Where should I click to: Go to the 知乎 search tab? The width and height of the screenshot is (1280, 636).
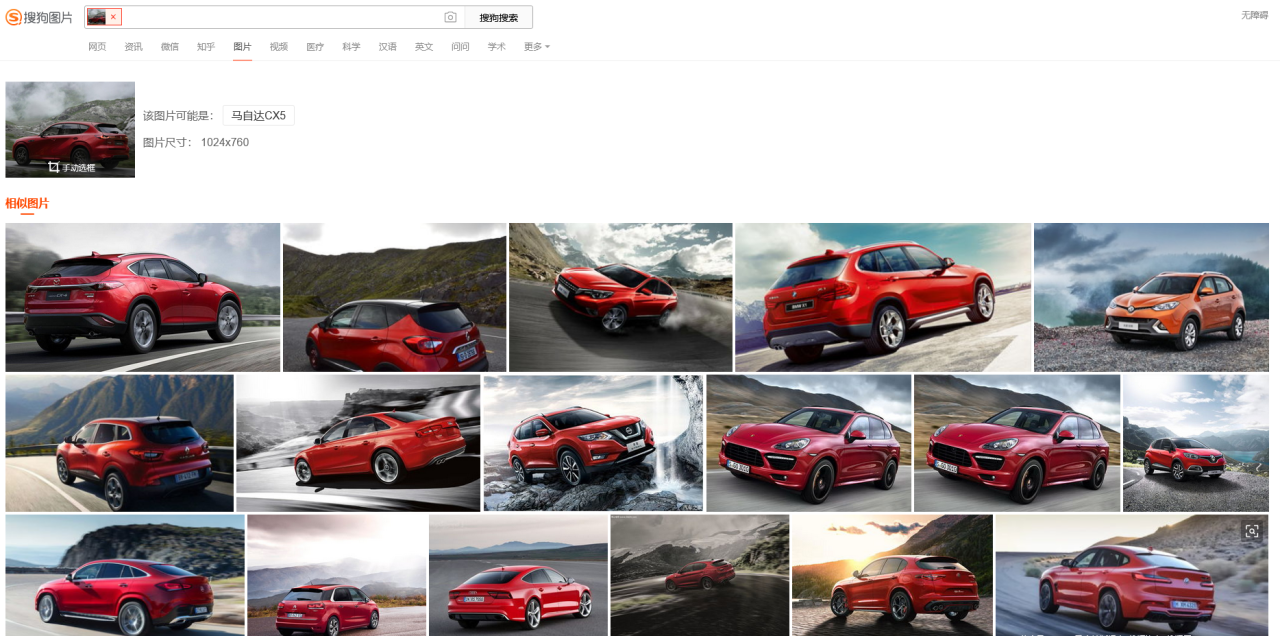(x=206, y=47)
